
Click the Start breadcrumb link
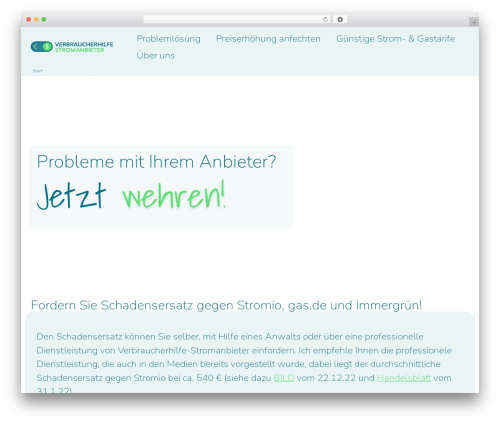click(37, 71)
